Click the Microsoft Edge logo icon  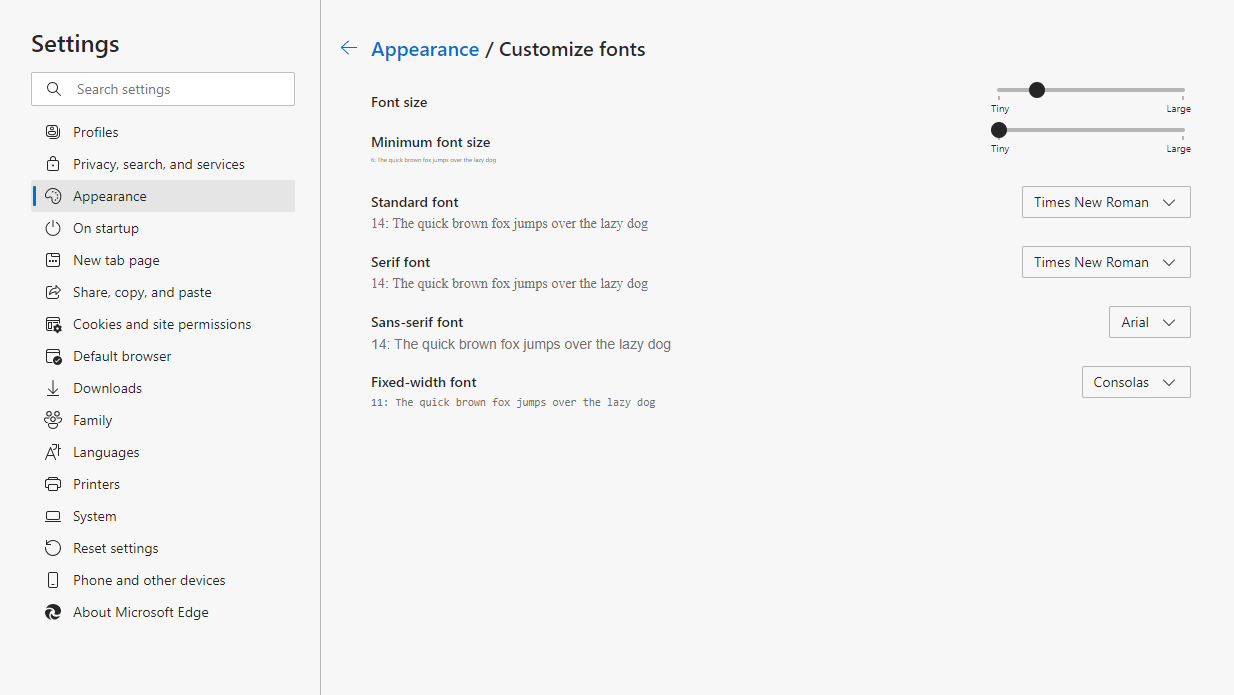pos(53,612)
